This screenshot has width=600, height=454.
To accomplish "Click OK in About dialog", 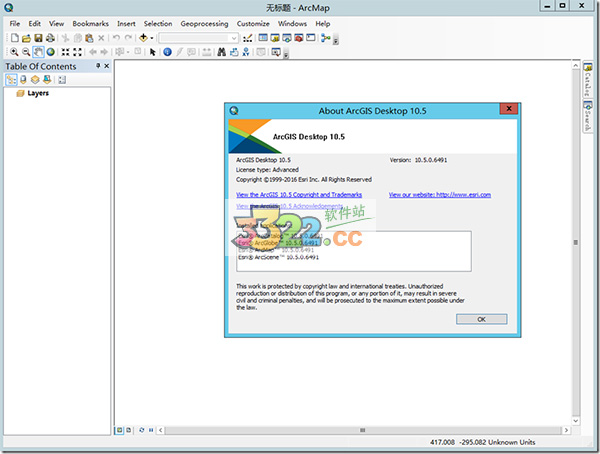I will 481,319.
